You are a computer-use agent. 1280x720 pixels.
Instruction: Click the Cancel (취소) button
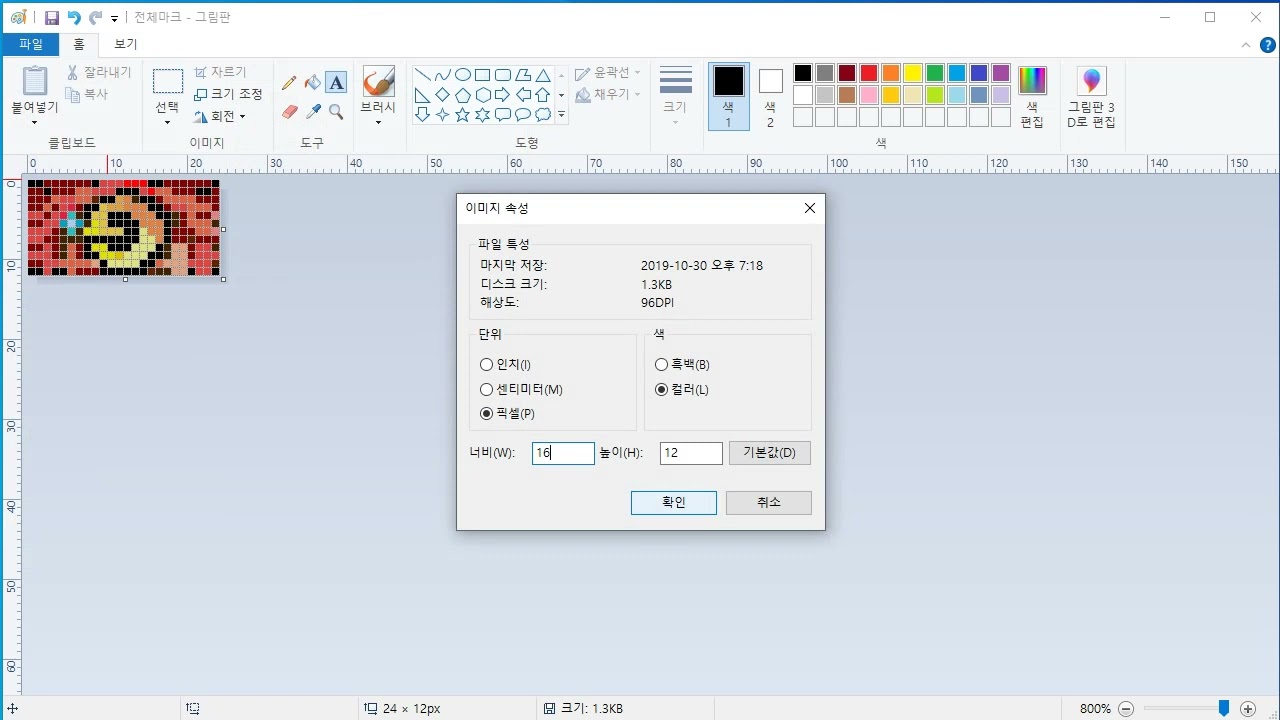[x=769, y=502]
